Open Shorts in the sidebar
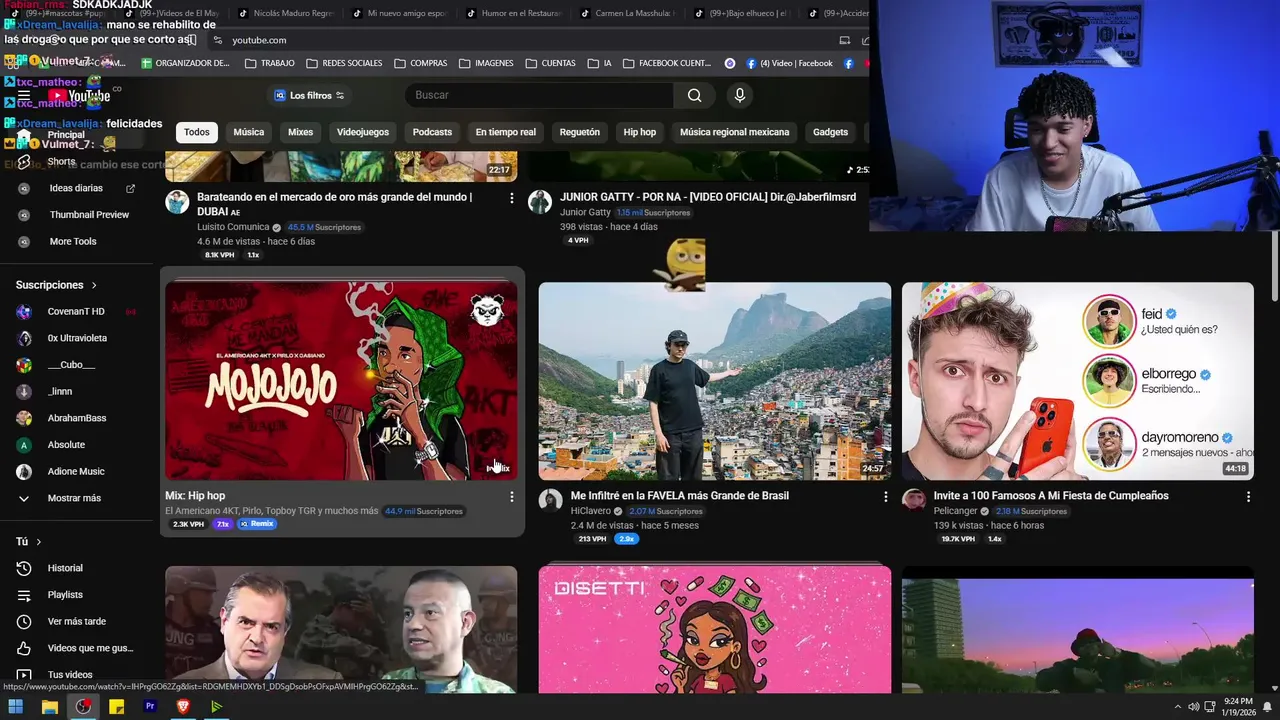This screenshot has width=1280, height=720. 74,161
